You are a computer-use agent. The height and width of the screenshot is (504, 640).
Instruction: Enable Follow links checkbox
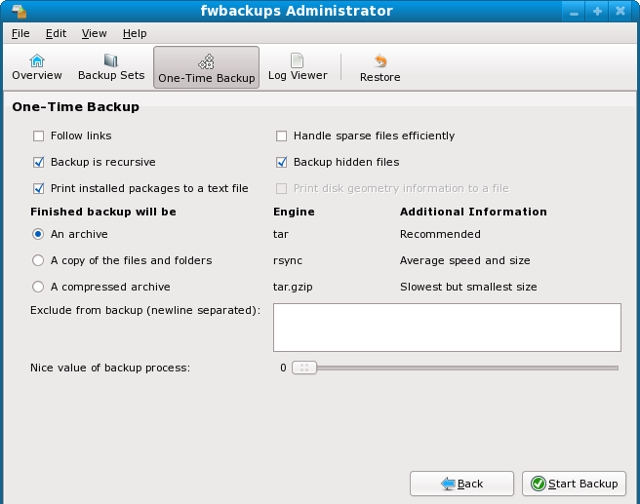[x=38, y=136]
